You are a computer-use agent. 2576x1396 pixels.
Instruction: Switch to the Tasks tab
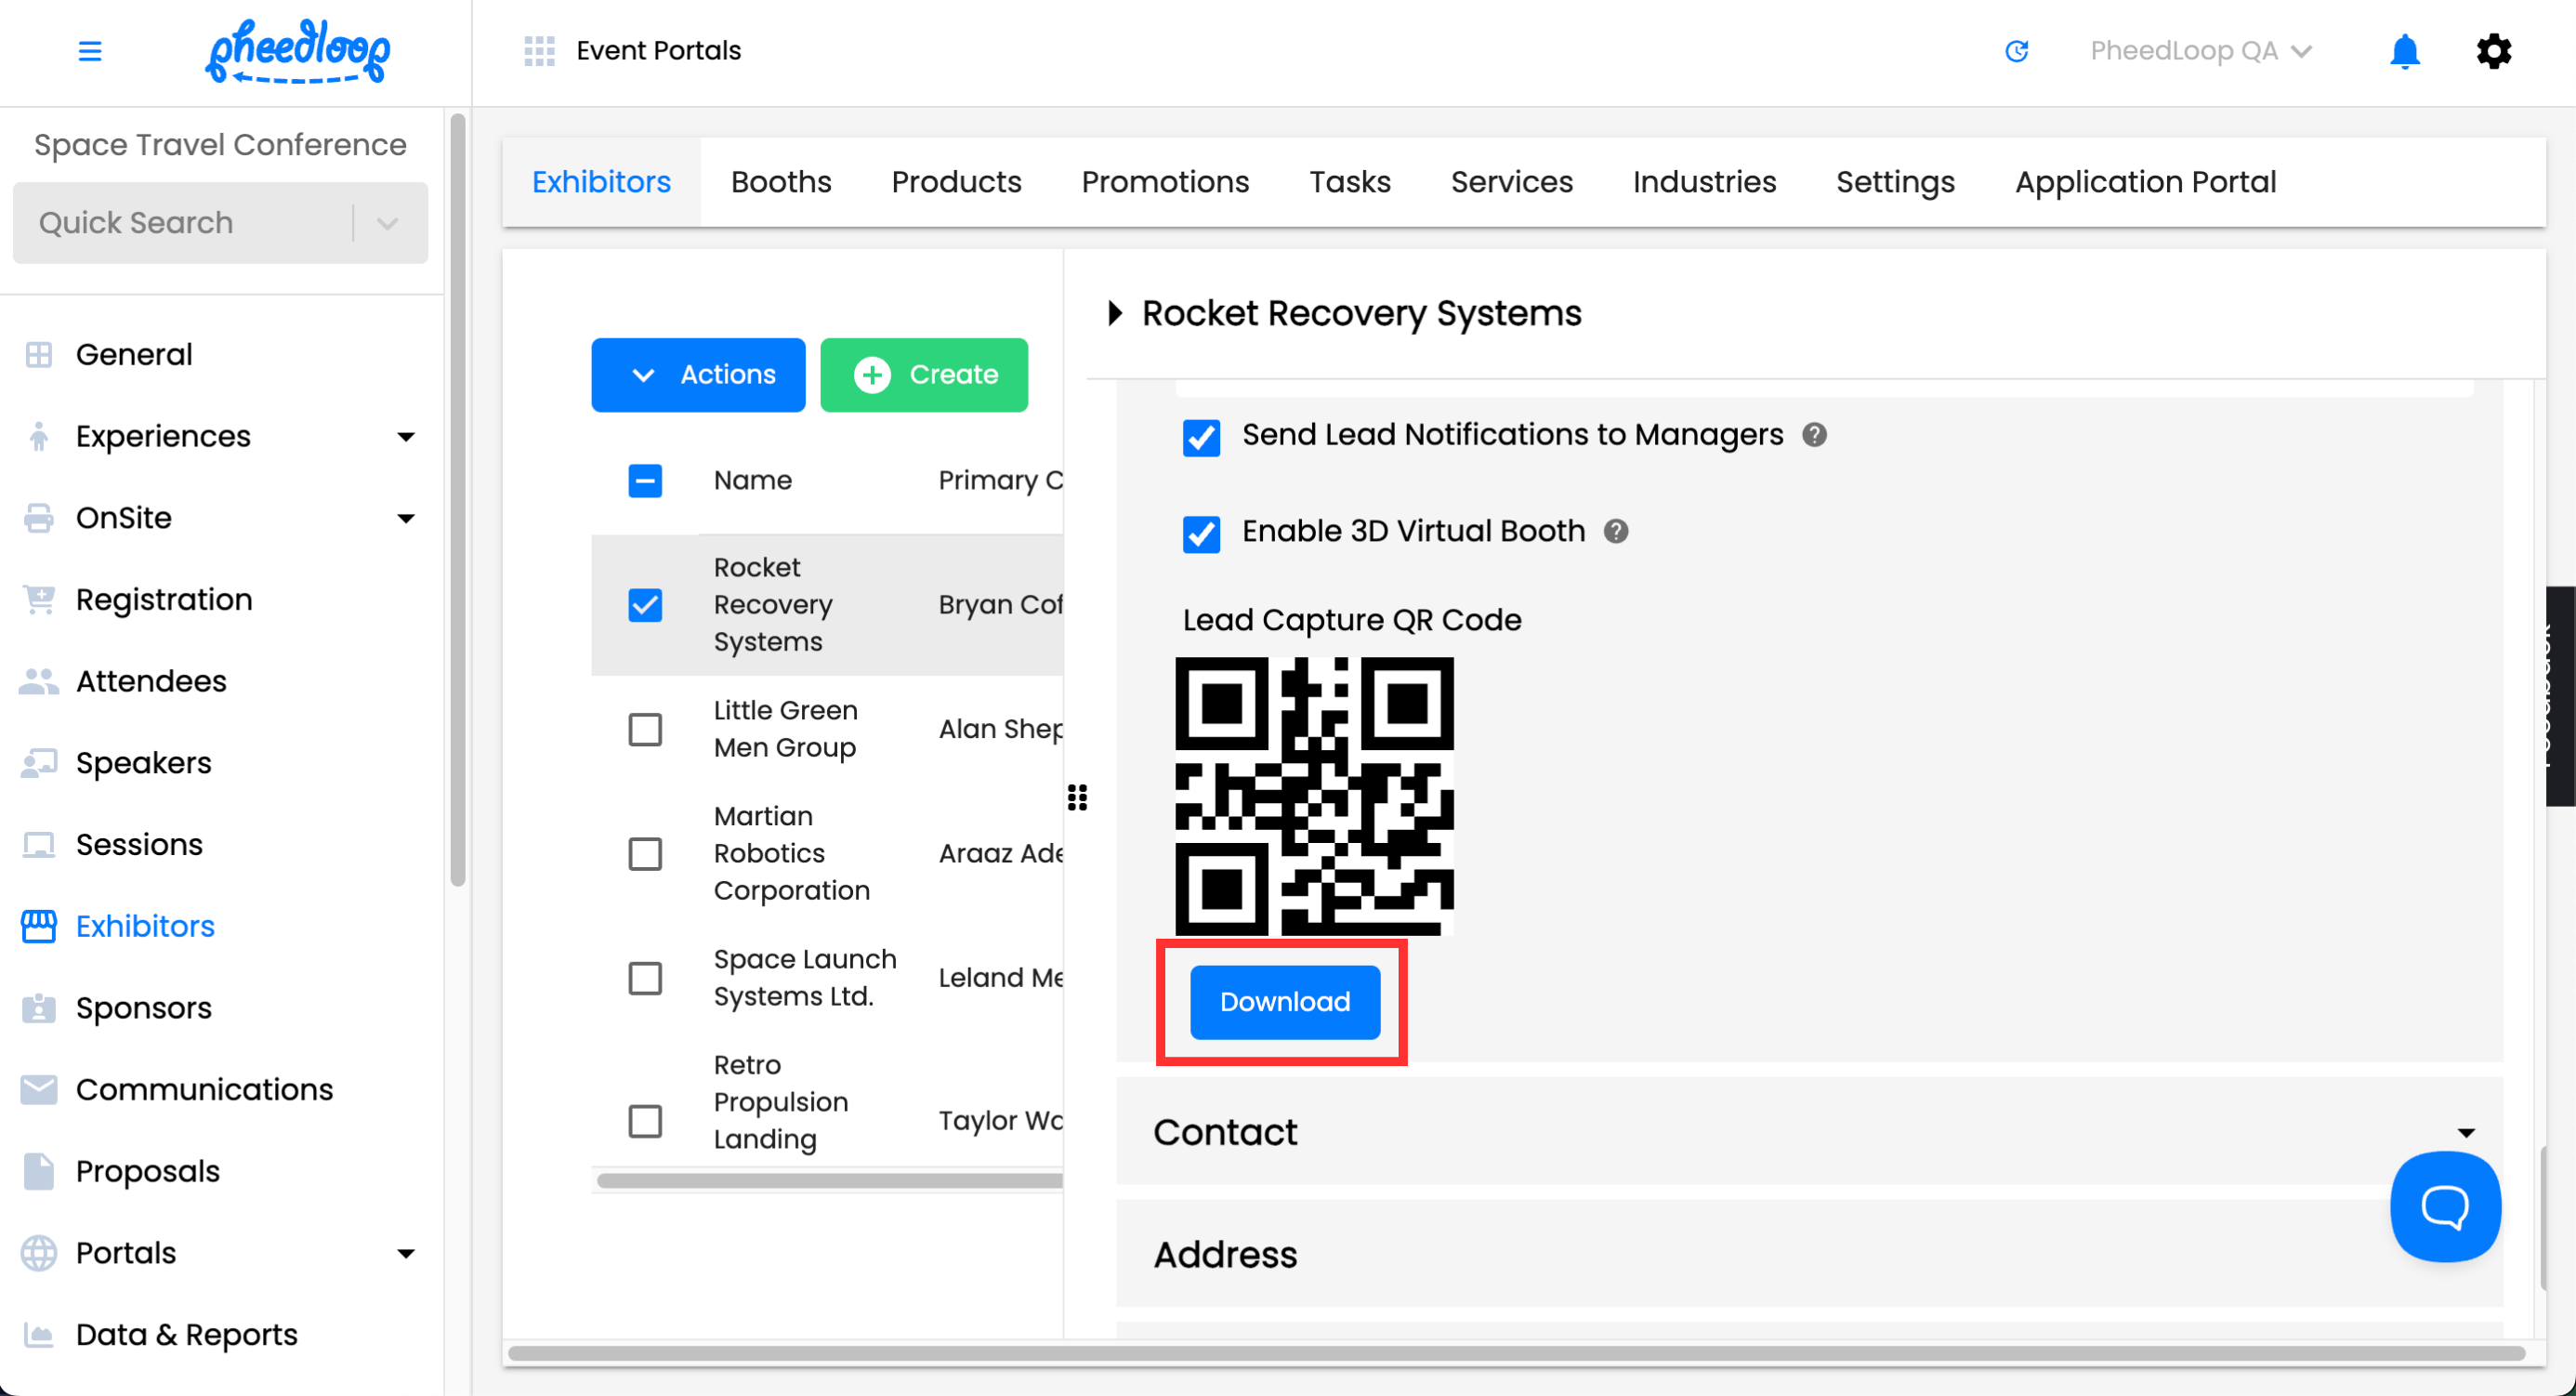(x=1350, y=182)
